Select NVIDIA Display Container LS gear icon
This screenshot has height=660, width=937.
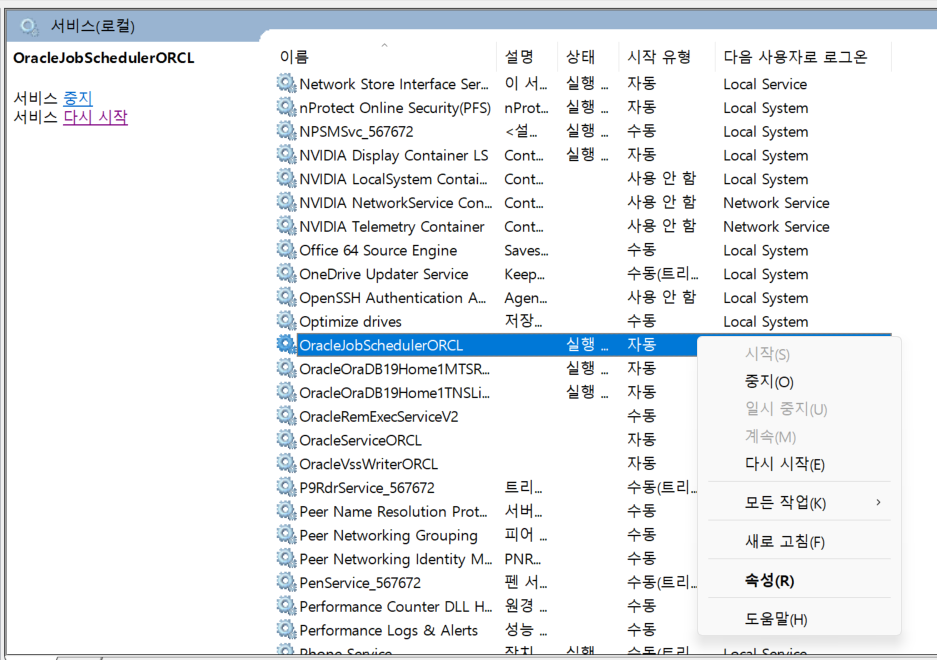click(x=286, y=154)
